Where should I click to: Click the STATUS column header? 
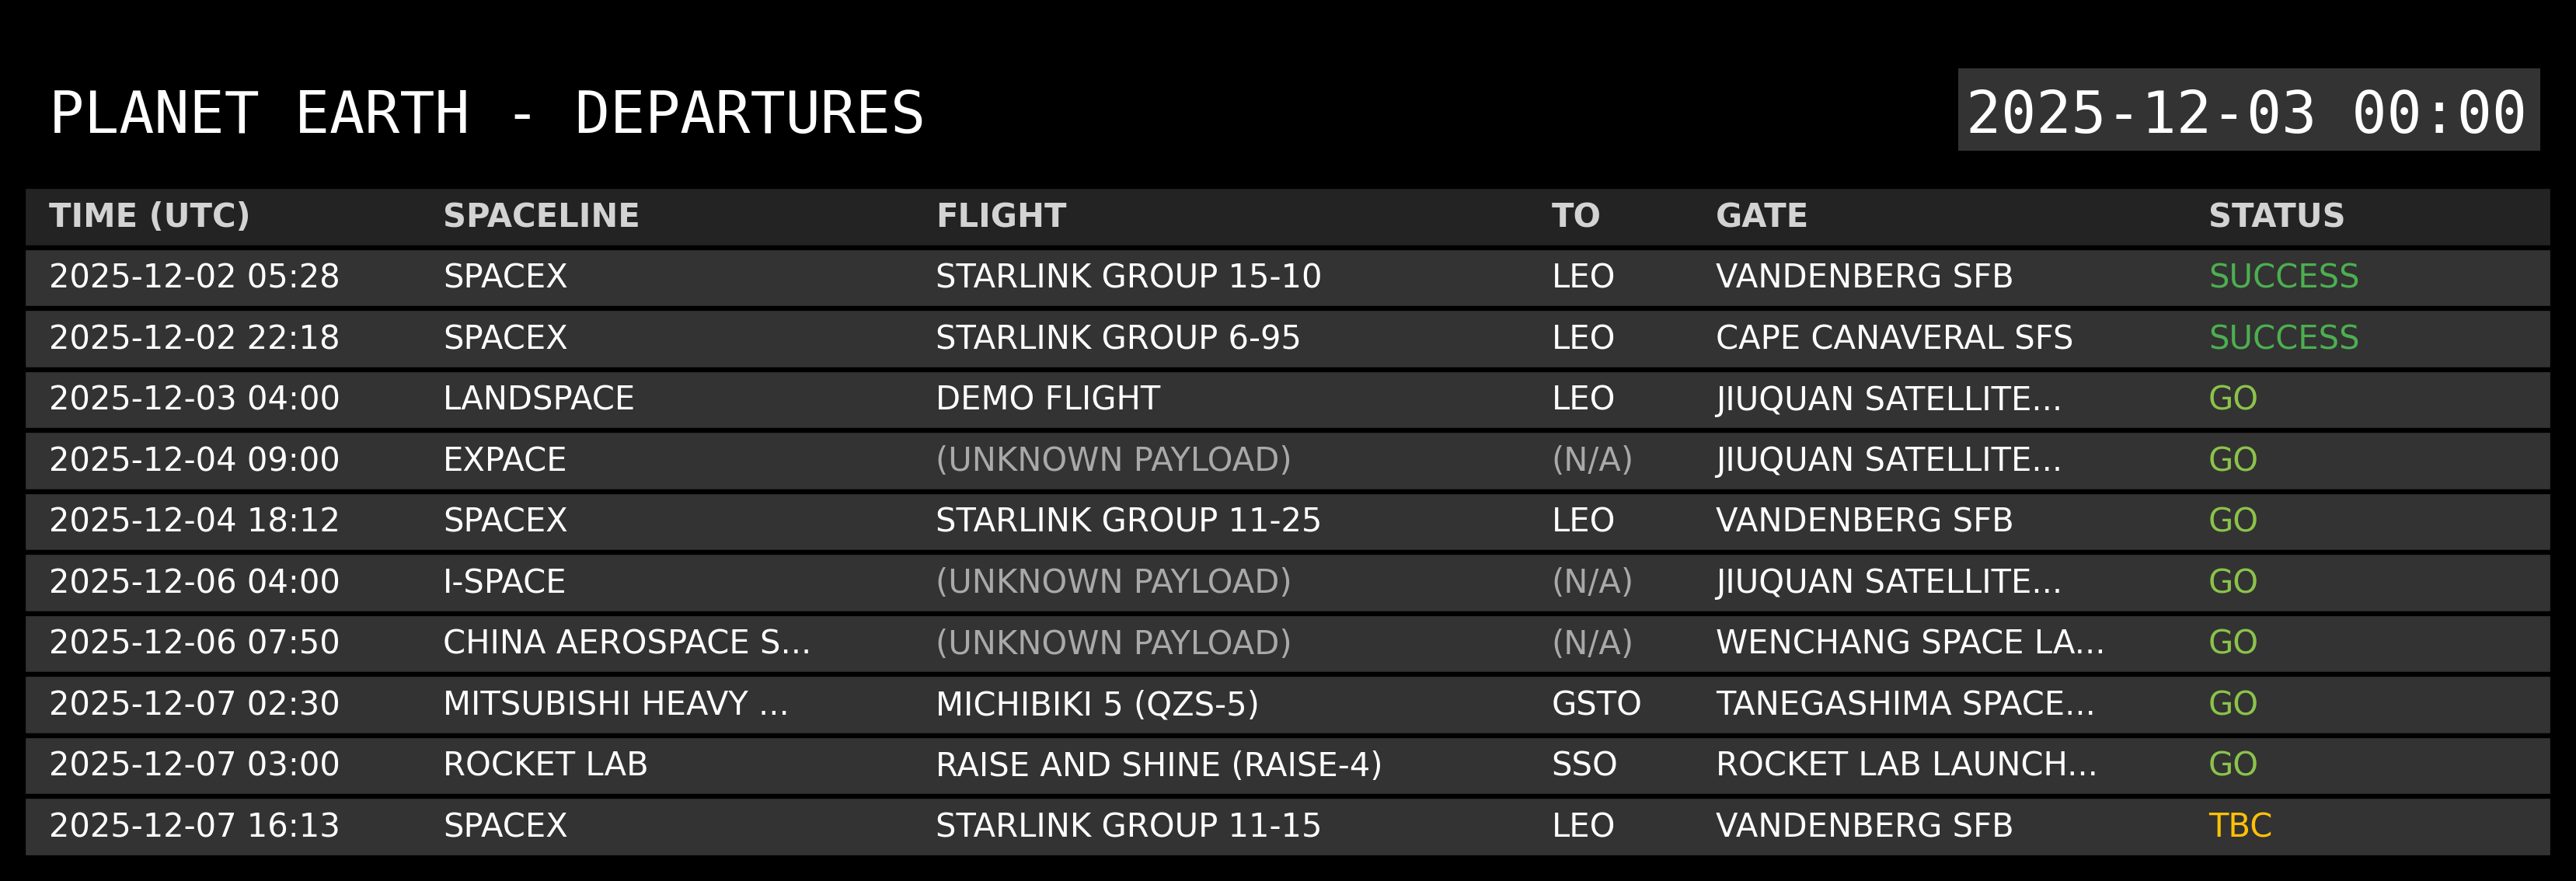coord(2276,216)
